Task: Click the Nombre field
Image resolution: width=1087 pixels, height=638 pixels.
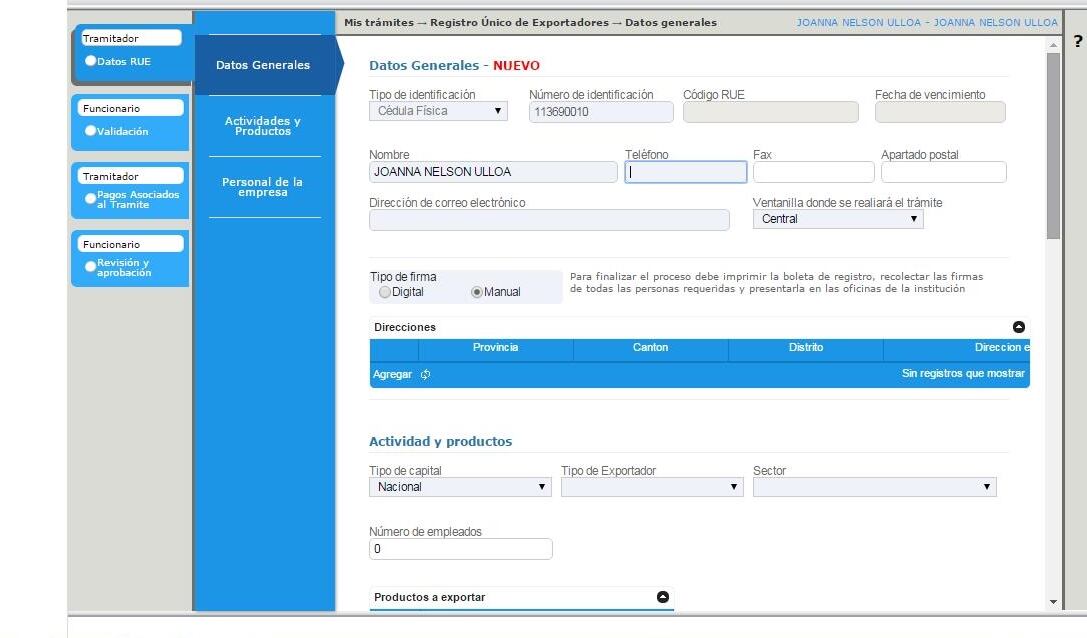Action: (493, 173)
